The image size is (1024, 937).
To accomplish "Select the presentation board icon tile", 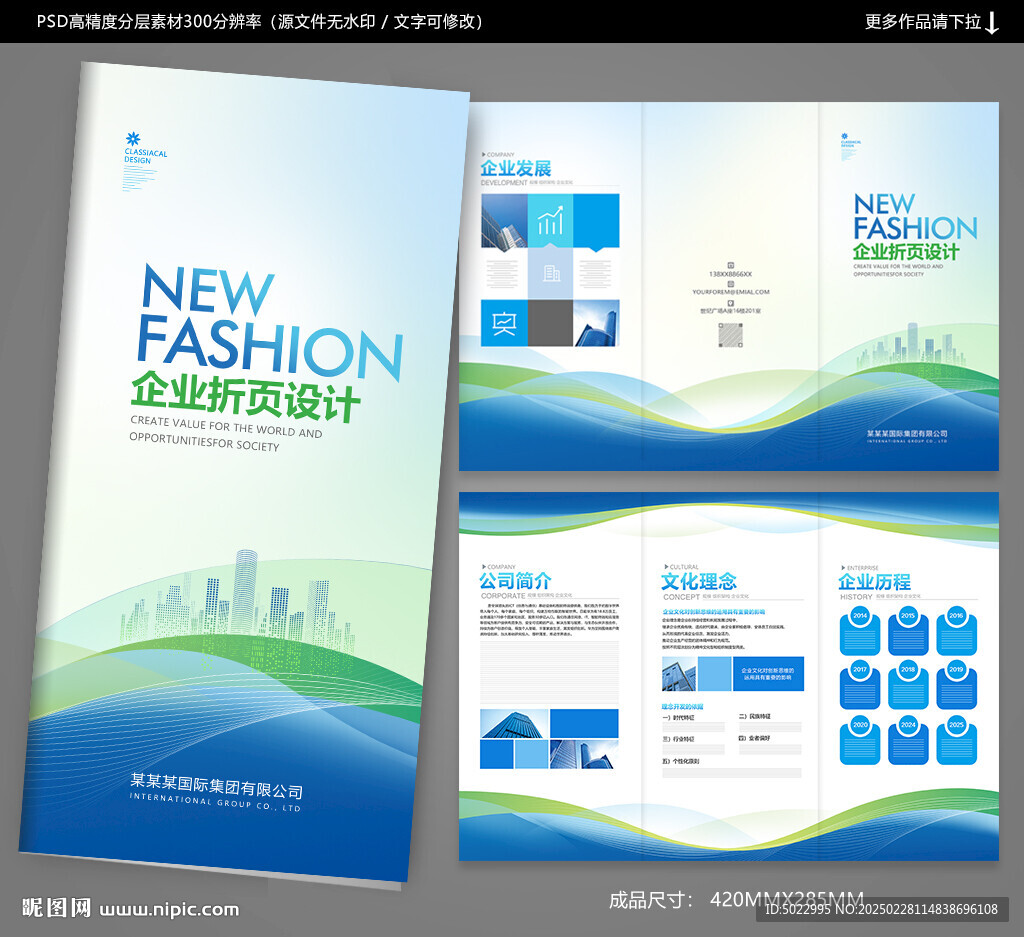I will pos(504,323).
